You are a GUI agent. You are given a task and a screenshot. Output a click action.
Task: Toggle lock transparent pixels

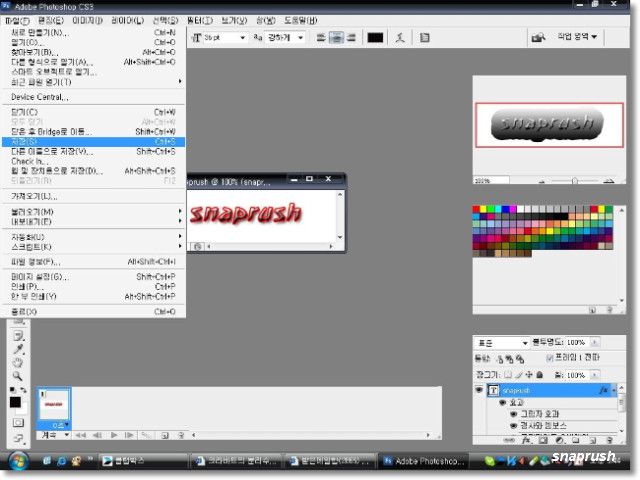click(507, 375)
